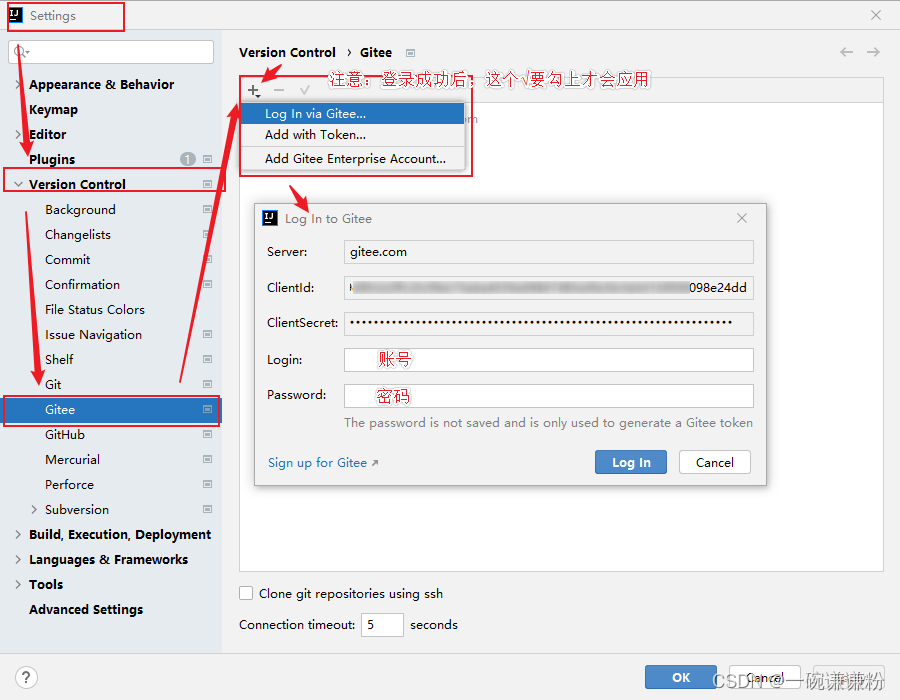Click the help question mark button

tap(26, 678)
